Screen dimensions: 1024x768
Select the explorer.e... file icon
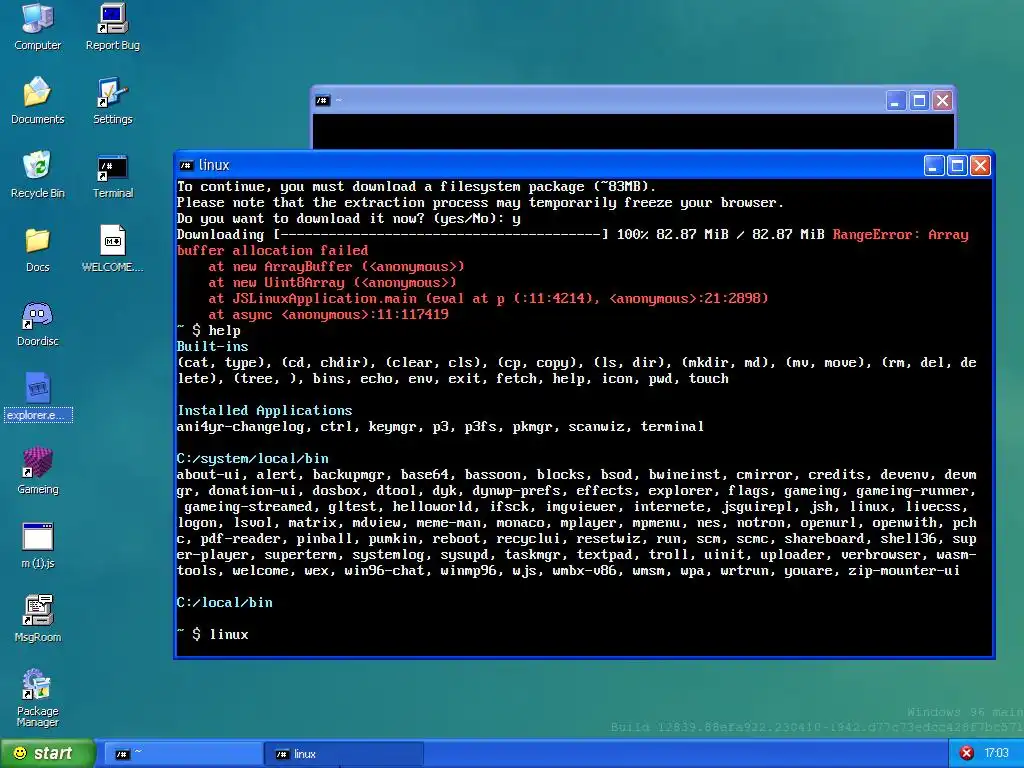[x=38, y=396]
